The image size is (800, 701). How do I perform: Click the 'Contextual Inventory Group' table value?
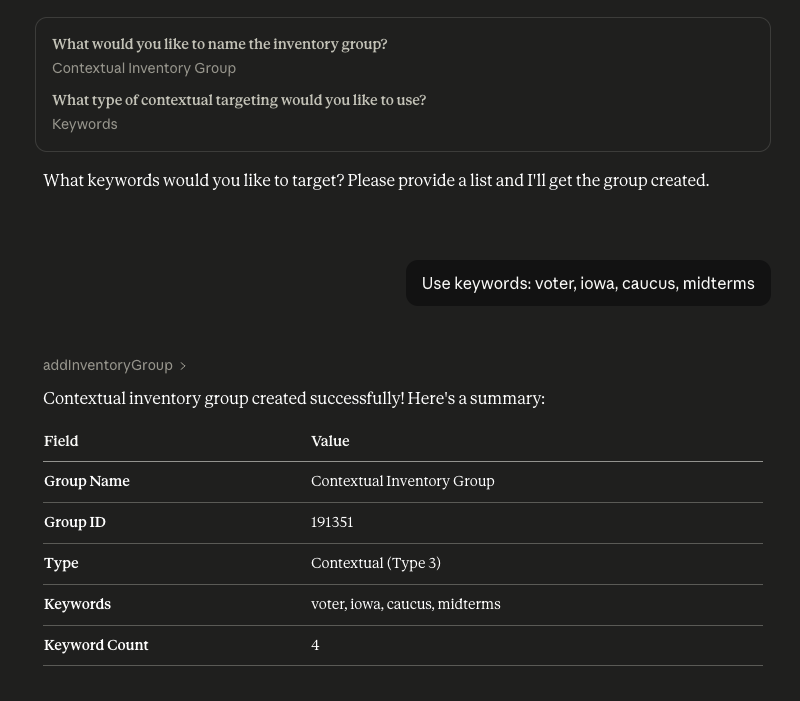pyautogui.click(x=403, y=481)
